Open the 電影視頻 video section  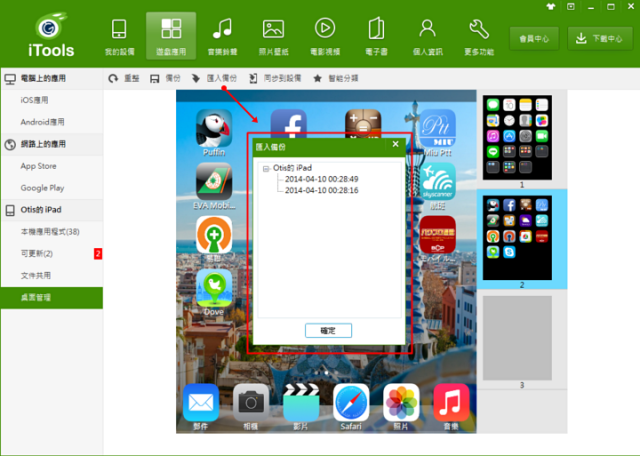pos(325,36)
